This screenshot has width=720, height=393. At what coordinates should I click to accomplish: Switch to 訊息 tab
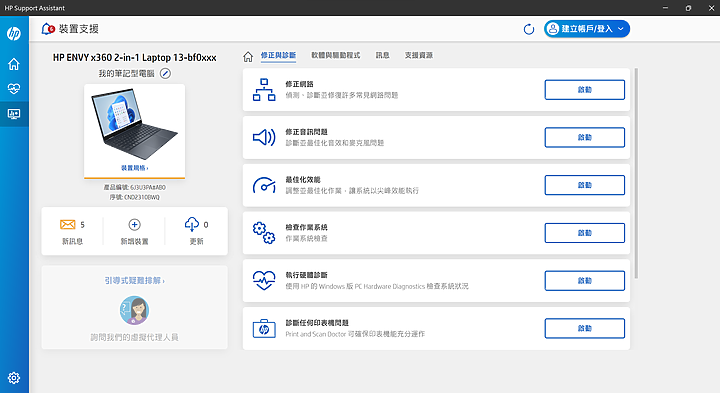pos(382,56)
